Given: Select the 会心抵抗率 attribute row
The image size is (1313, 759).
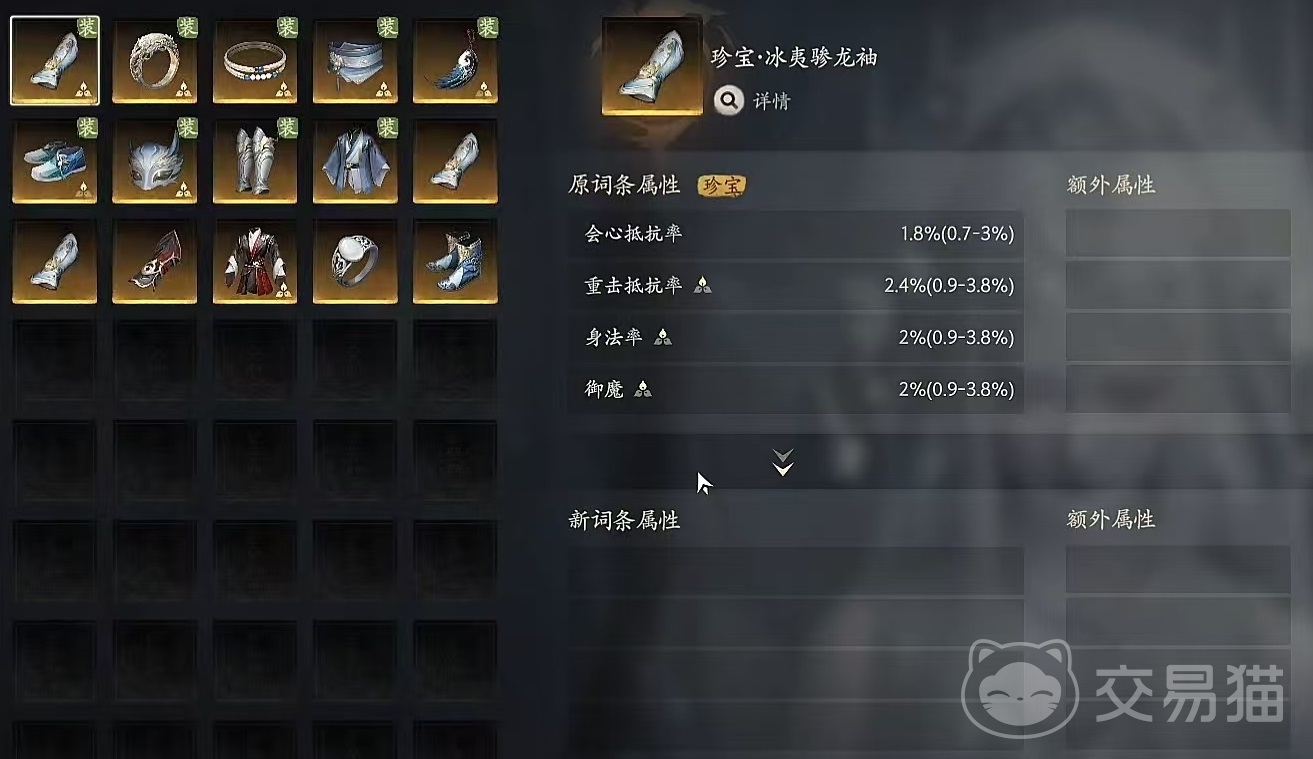Looking at the screenshot, I should point(796,234).
